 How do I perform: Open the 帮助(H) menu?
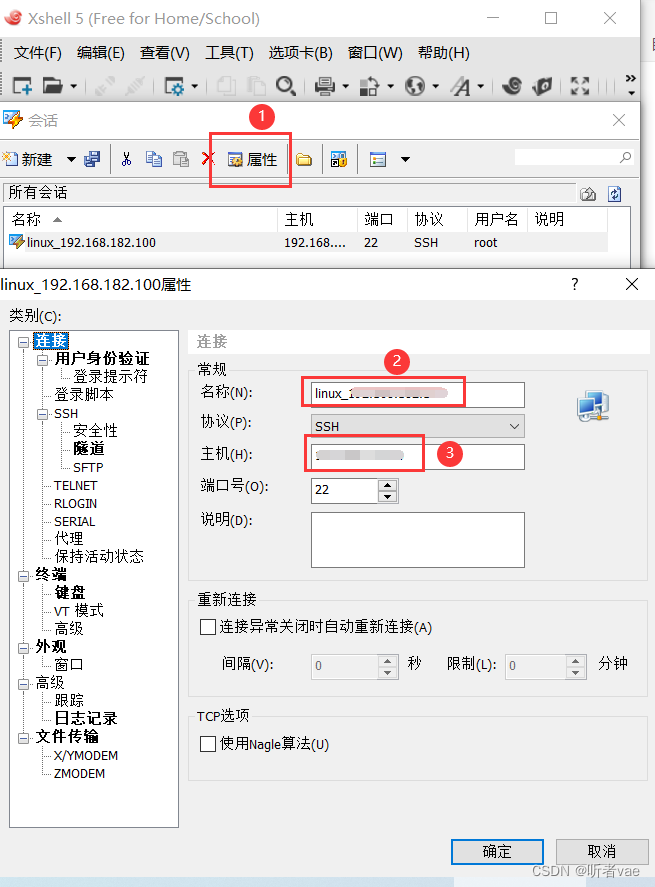pos(443,53)
